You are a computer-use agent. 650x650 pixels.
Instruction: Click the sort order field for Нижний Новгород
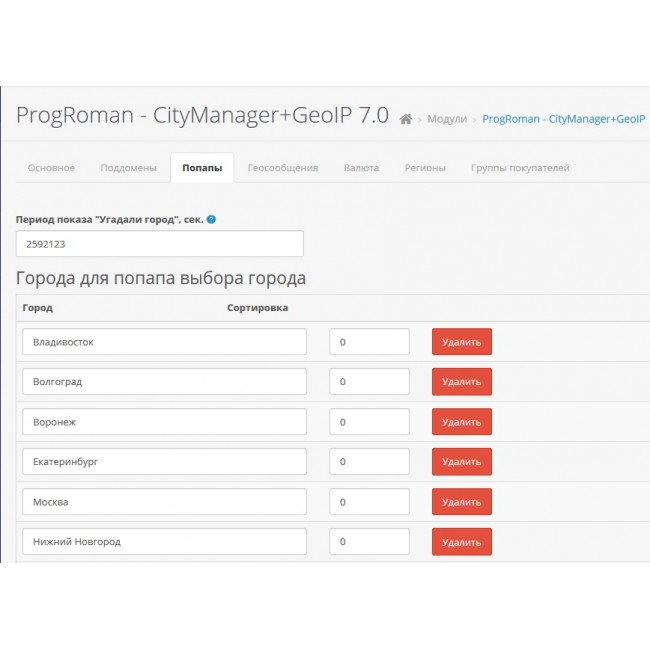pos(369,542)
